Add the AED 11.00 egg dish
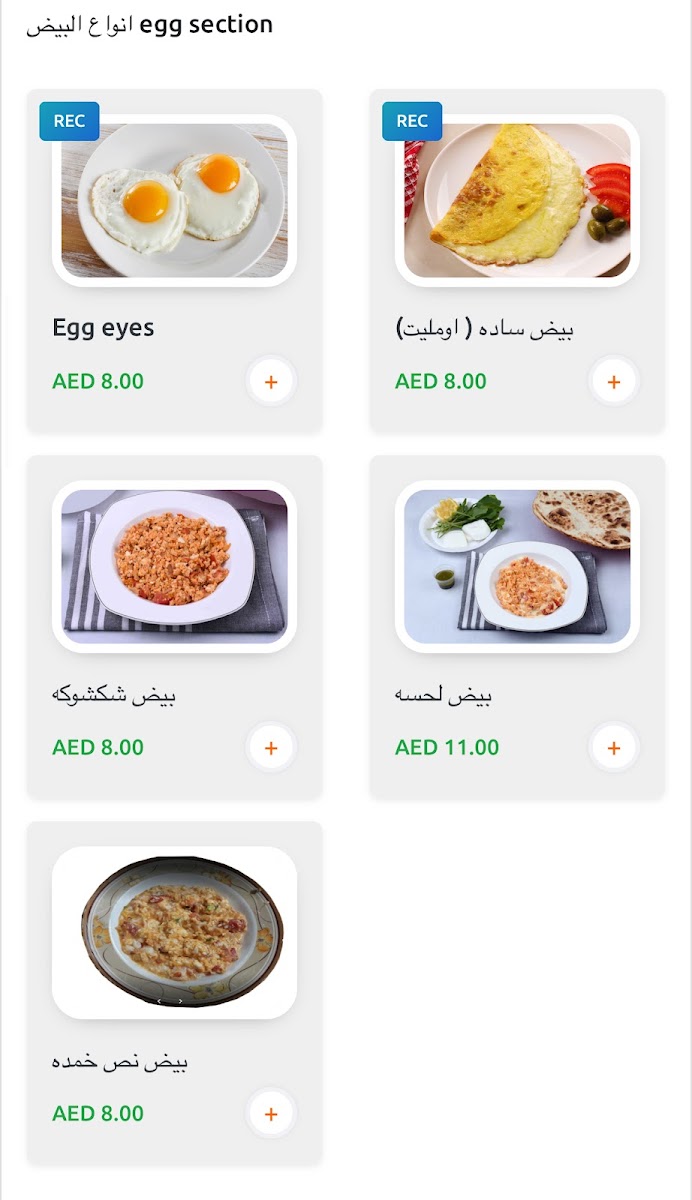692x1200 pixels. [x=613, y=747]
